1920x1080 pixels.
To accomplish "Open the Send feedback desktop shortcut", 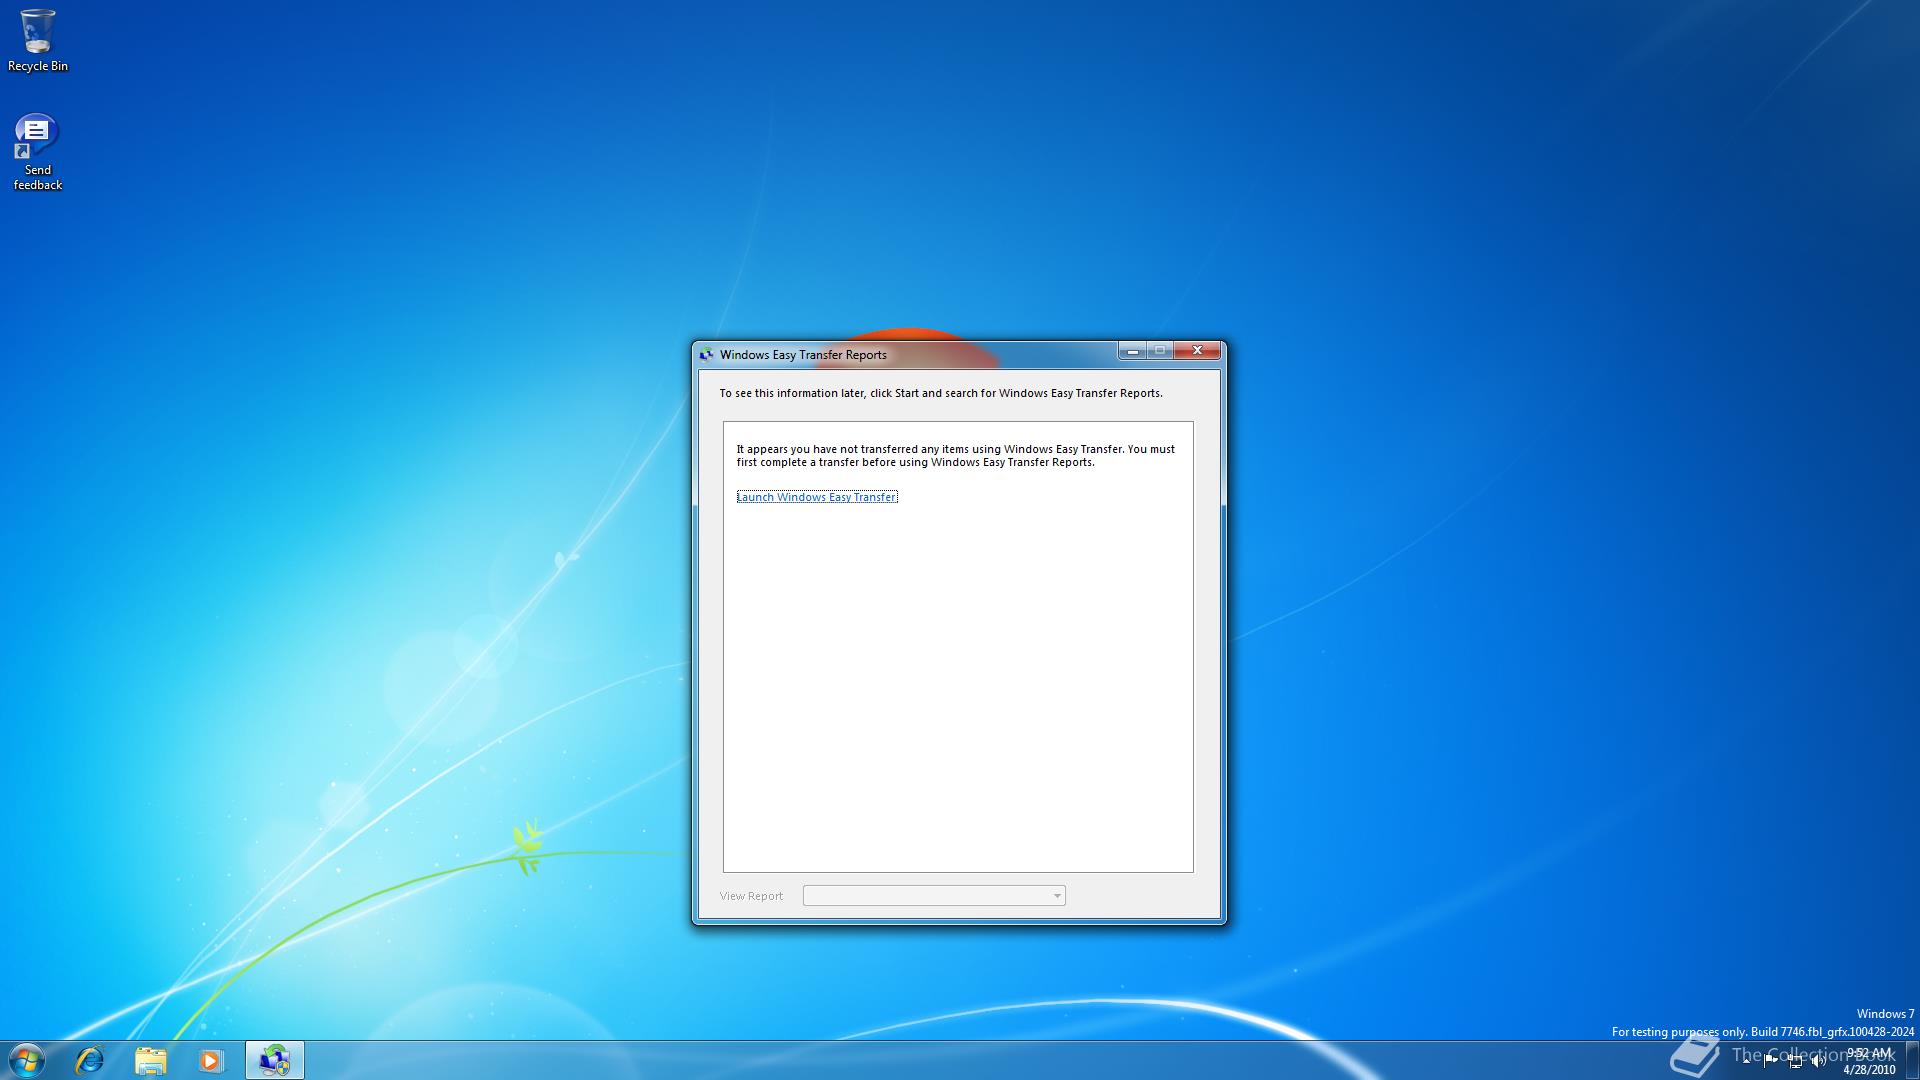I will (x=38, y=152).
